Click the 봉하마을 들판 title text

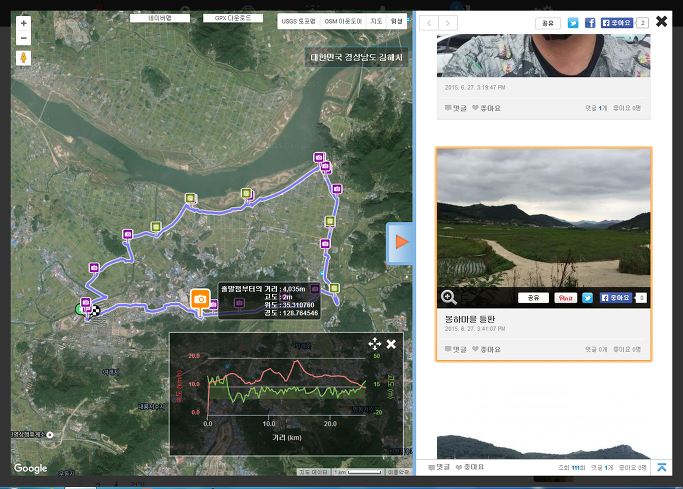click(470, 319)
